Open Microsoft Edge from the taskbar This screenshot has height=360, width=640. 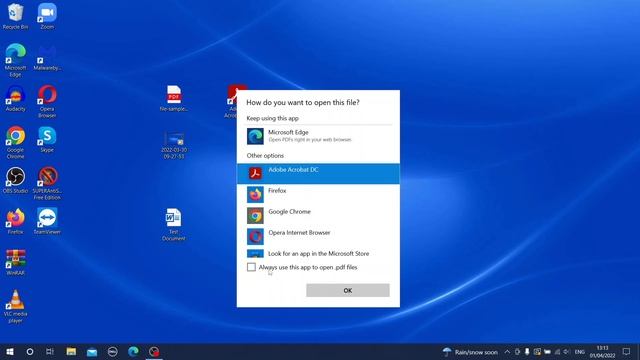[133, 351]
